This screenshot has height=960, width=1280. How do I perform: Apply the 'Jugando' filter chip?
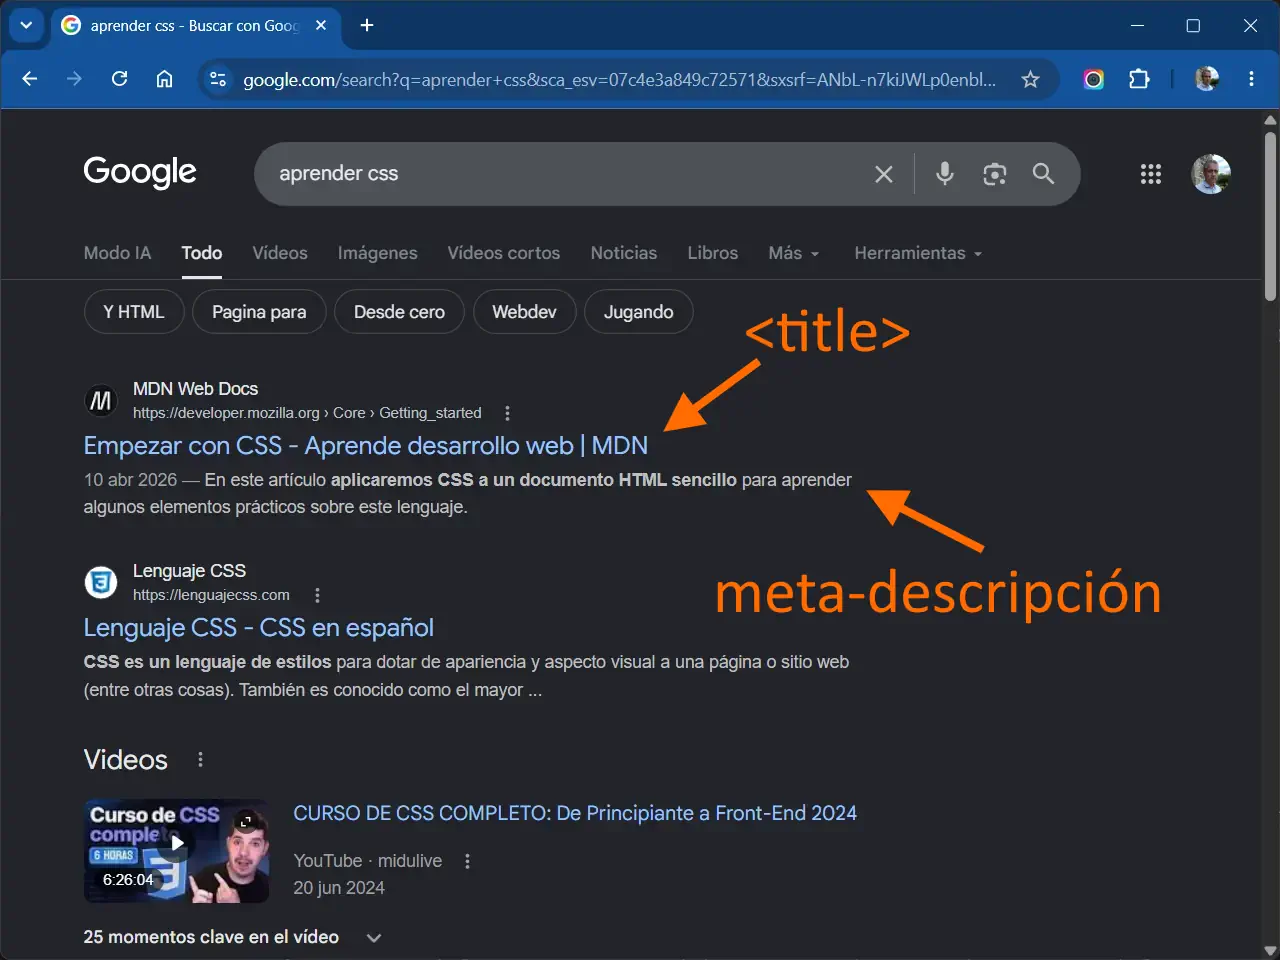coord(638,312)
